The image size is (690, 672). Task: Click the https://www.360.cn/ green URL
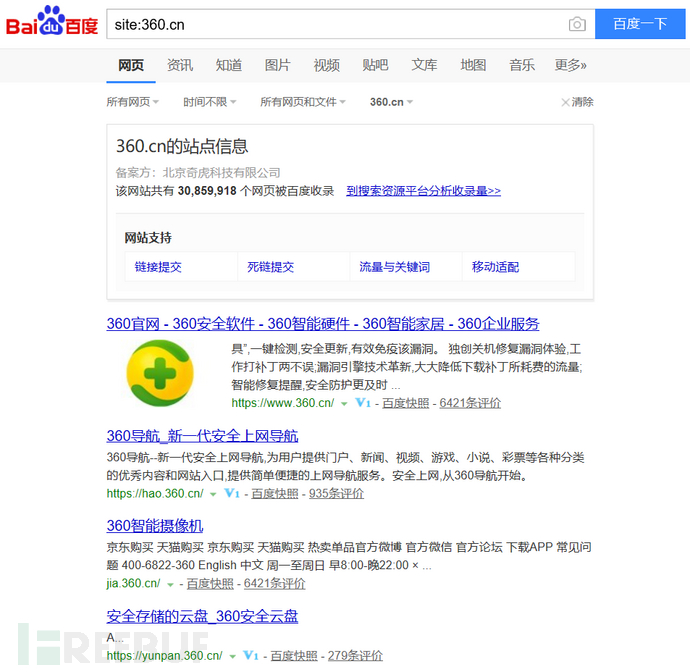tap(283, 403)
